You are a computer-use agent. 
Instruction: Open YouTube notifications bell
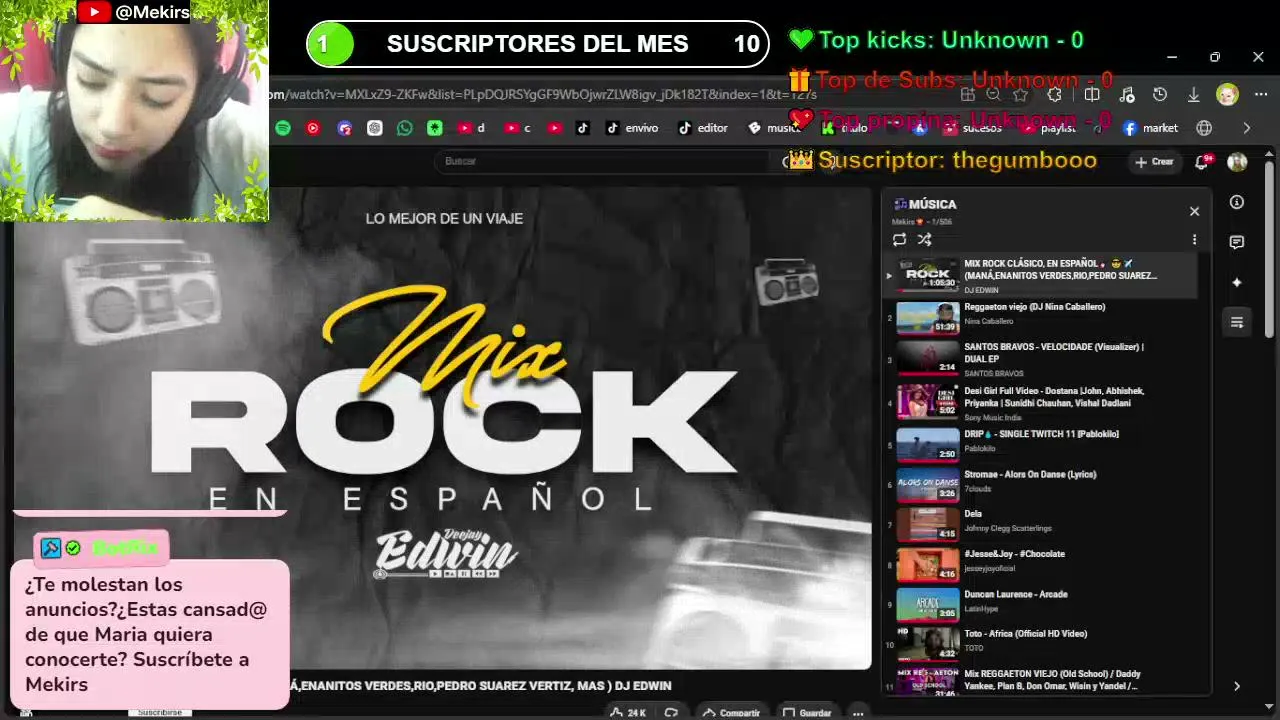coord(1203,162)
